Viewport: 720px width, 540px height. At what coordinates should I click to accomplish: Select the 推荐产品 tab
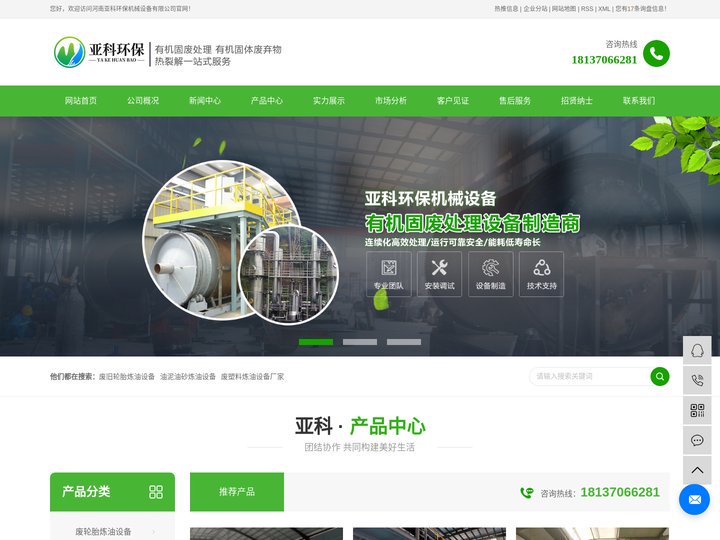[237, 492]
